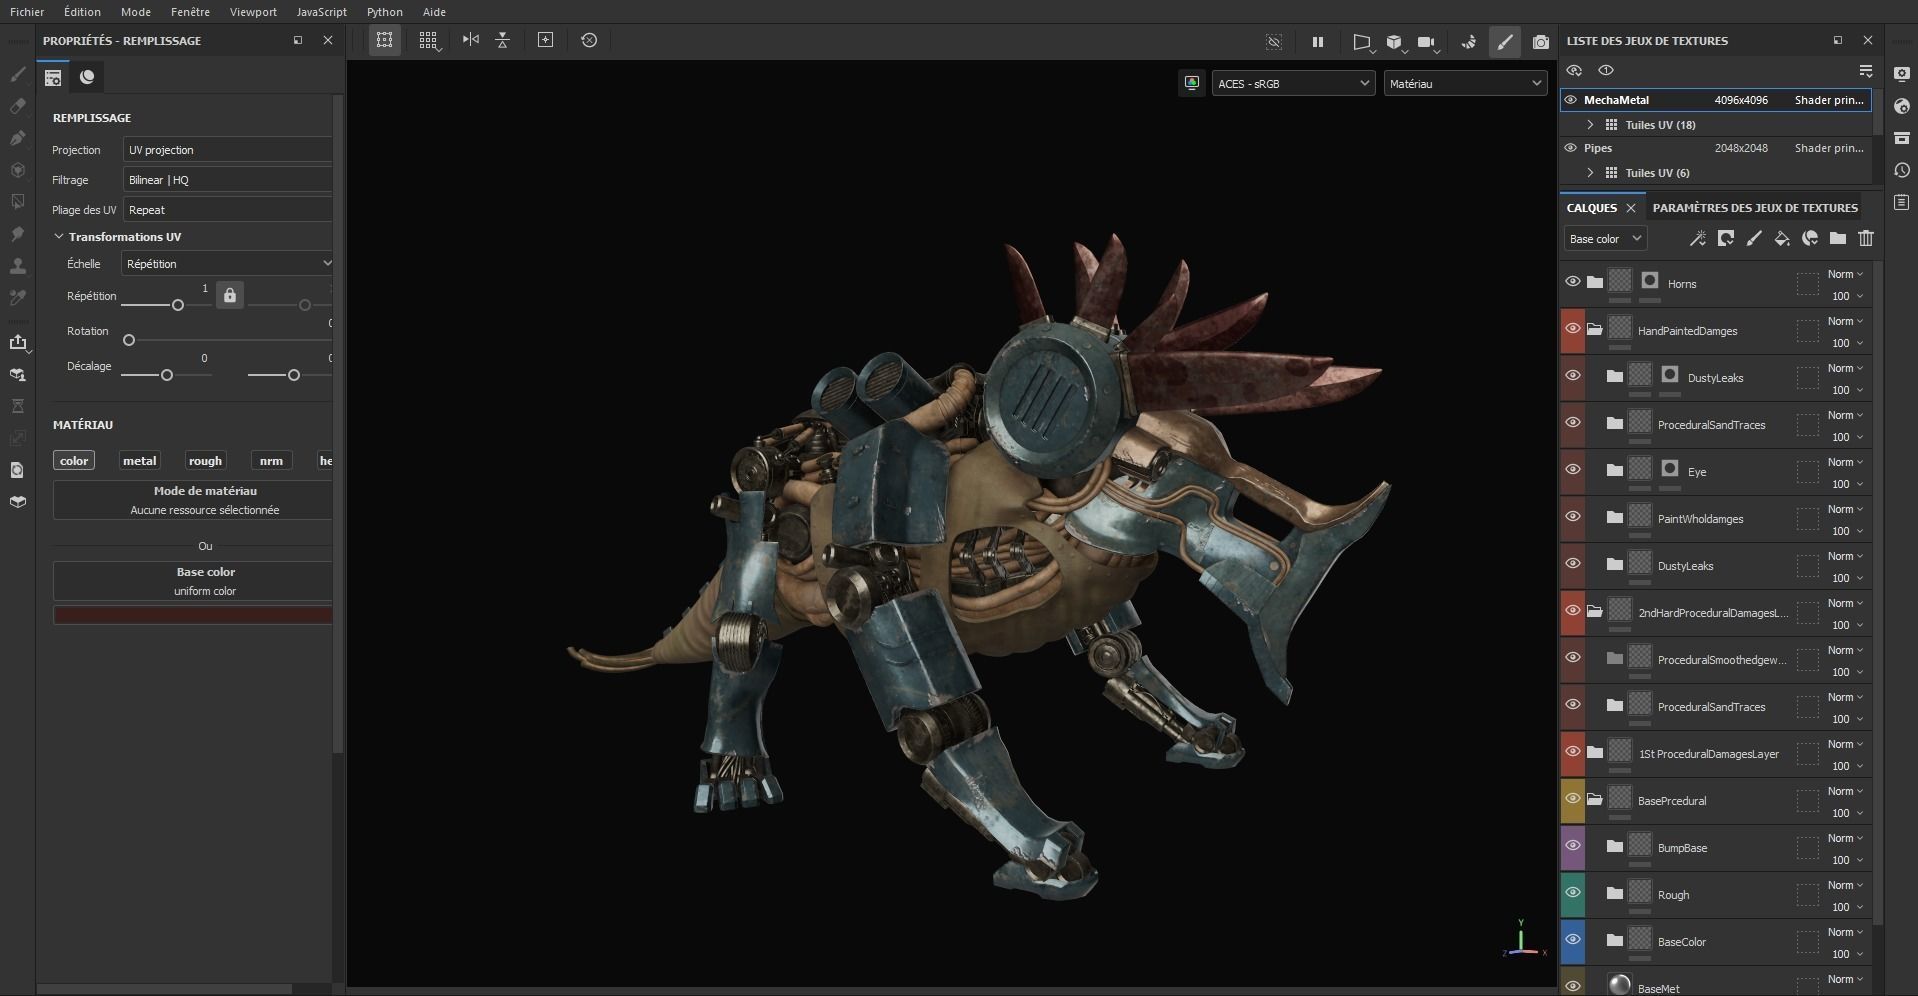1918x996 pixels.
Task: Lock the Répétition scale values
Action: [x=230, y=295]
